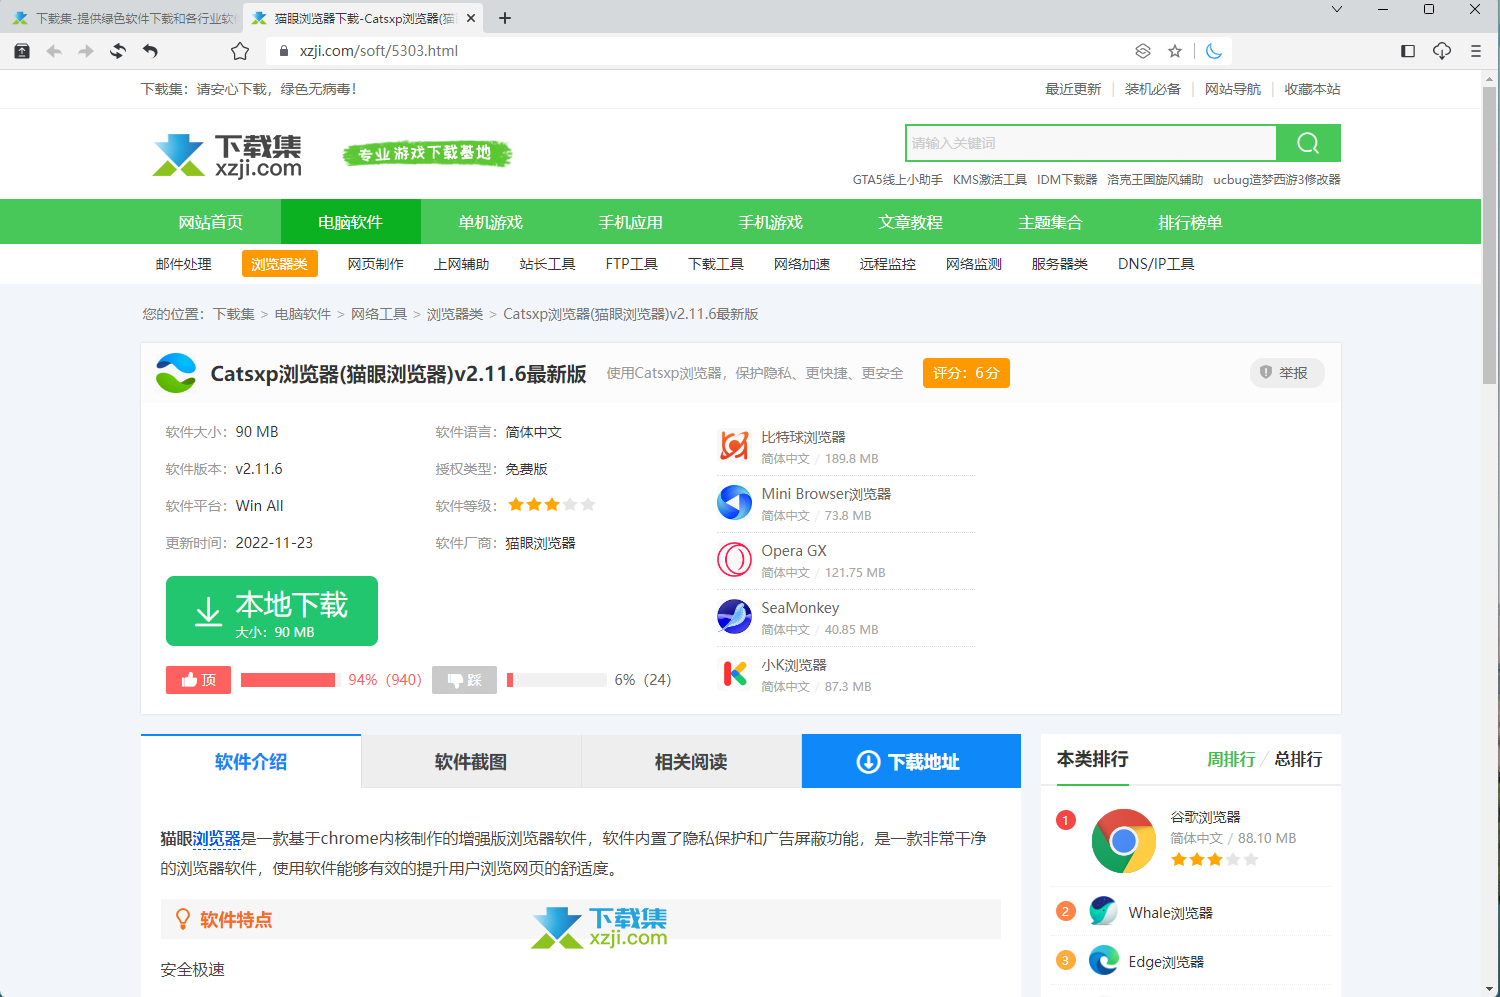Select DNS/IP工具 subcategory
Image resolution: width=1500 pixels, height=997 pixels.
(x=1156, y=264)
